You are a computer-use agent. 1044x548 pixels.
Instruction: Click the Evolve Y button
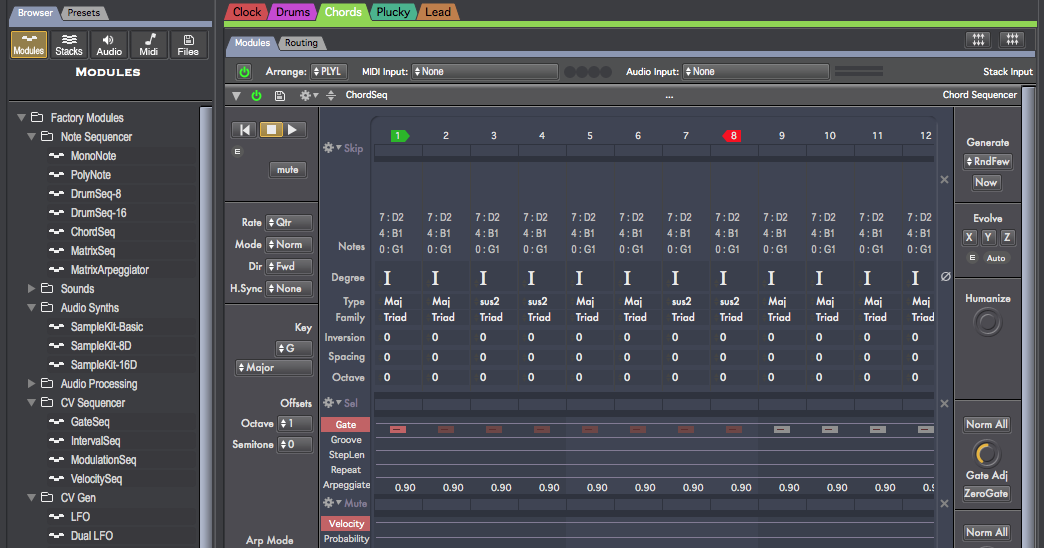tap(988, 237)
